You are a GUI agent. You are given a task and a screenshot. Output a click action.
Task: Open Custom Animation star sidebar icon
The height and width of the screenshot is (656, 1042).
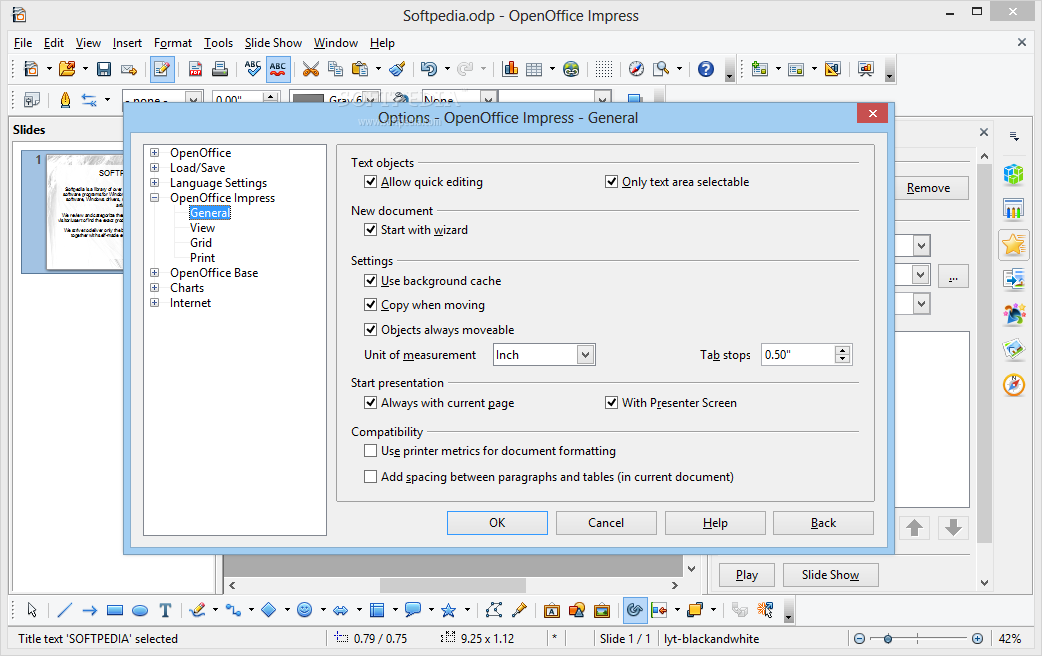pyautogui.click(x=1013, y=245)
